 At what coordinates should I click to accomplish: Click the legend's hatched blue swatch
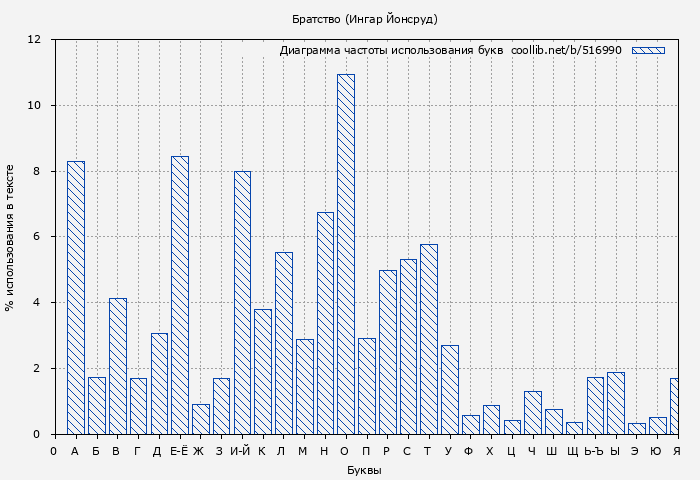[648, 50]
